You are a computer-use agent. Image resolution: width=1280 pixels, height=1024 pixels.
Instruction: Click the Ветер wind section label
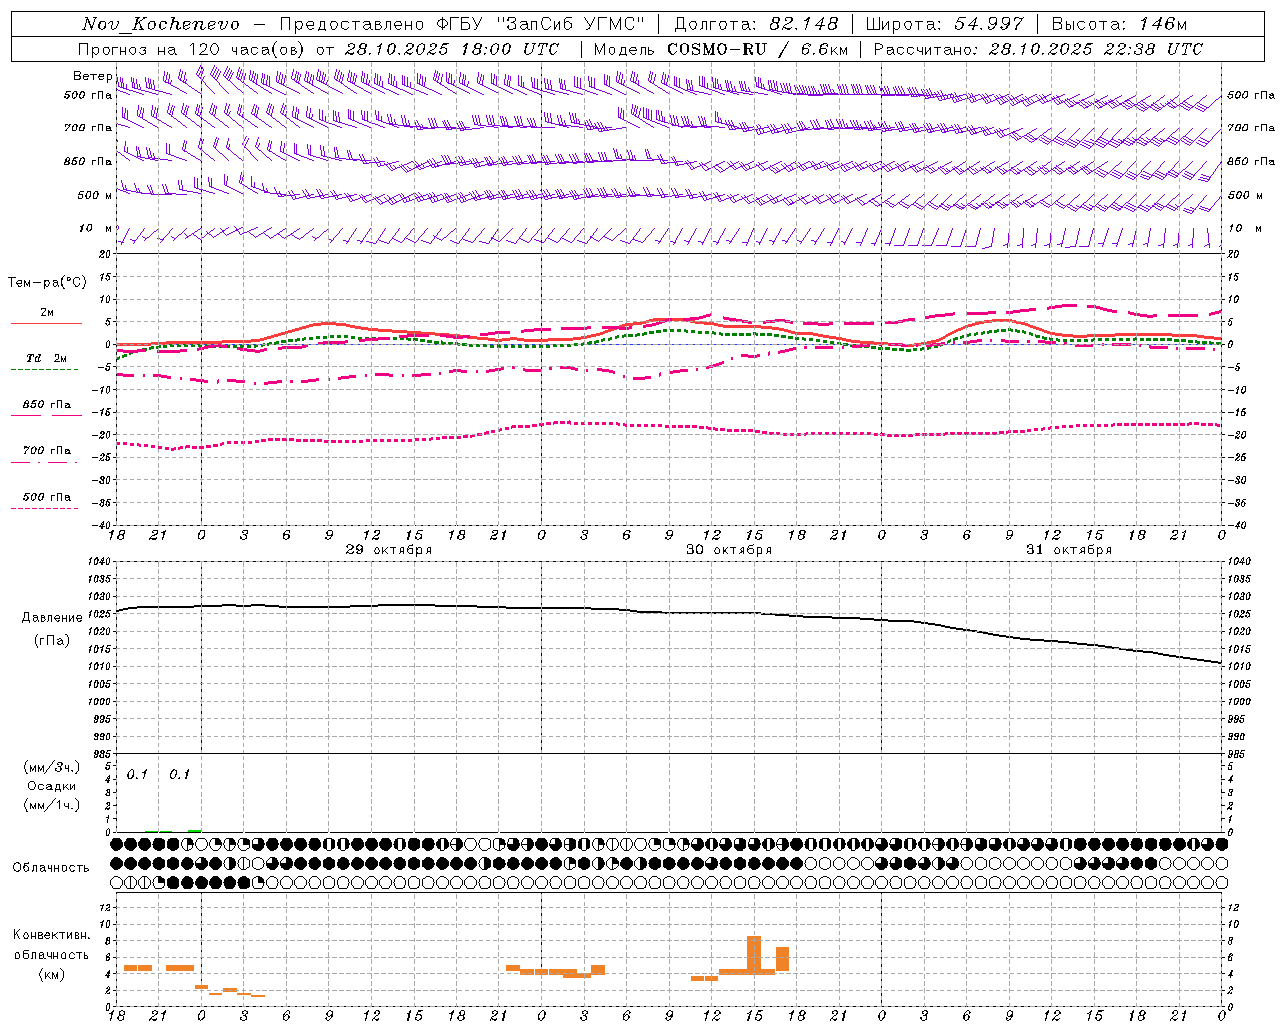pos(93,76)
